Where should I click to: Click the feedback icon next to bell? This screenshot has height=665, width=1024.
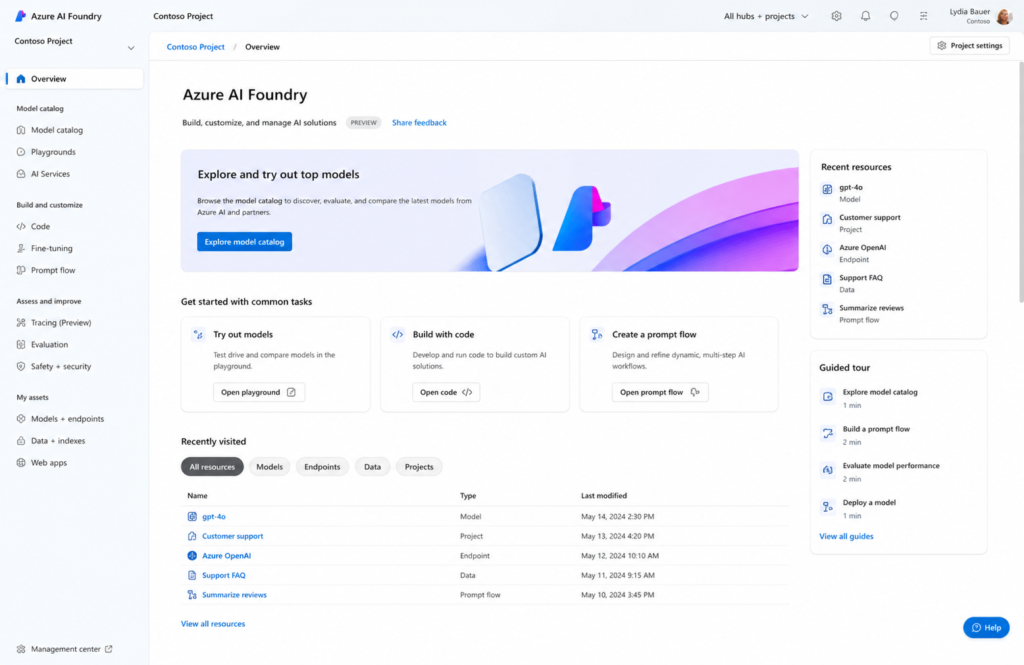tap(894, 16)
